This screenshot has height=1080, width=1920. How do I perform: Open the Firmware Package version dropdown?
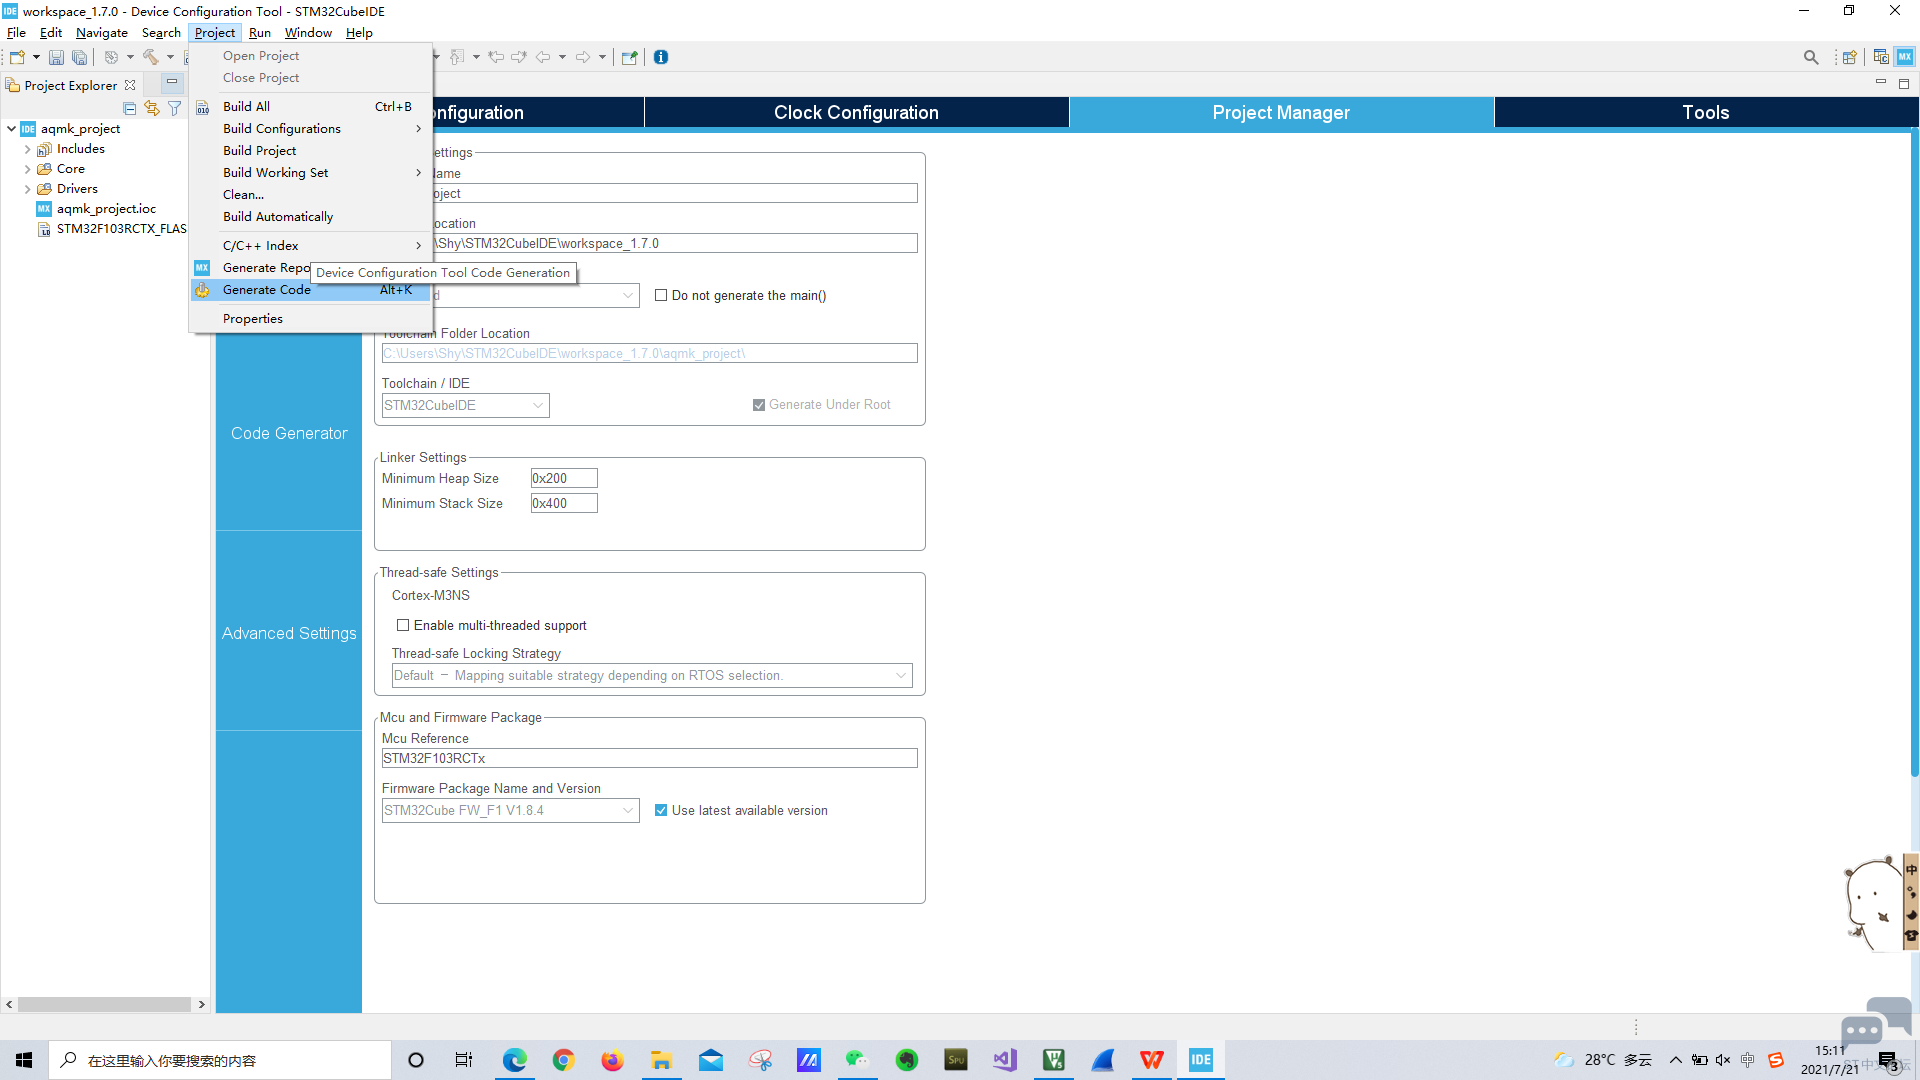[x=510, y=811]
